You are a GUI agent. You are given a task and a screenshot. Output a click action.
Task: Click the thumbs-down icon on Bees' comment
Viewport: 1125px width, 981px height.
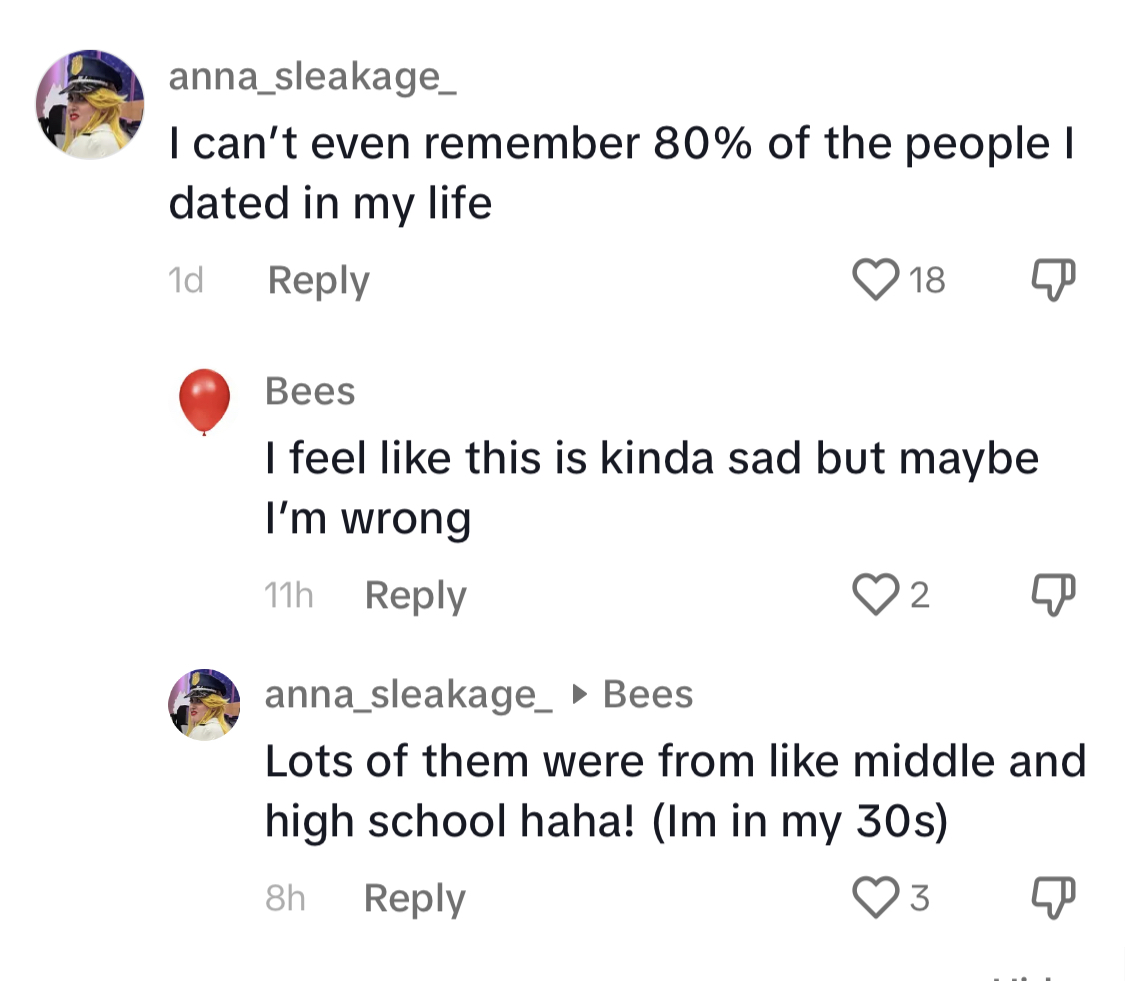1053,594
